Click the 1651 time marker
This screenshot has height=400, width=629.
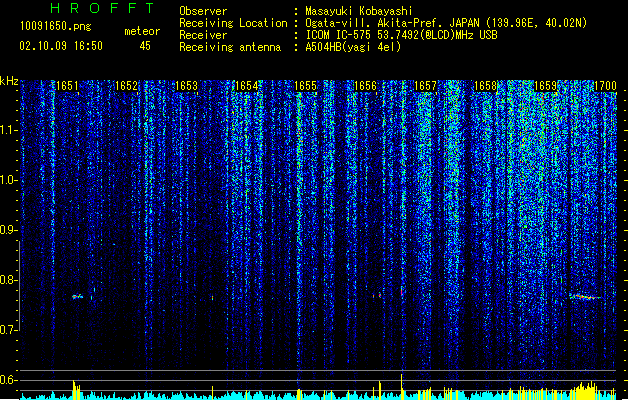pos(67,86)
